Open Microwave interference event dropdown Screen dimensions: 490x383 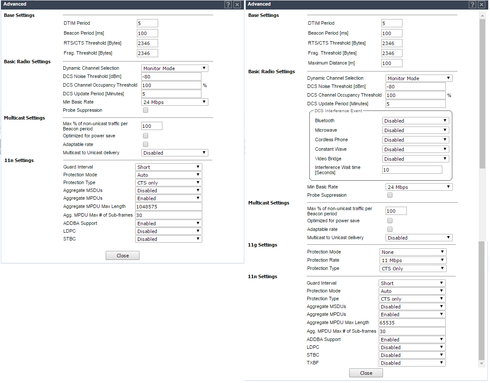click(x=415, y=130)
